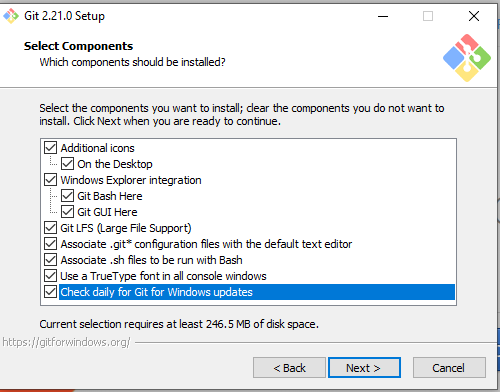Close the Git Setup window
Viewport: 500px width, 392px height.
coord(474,16)
